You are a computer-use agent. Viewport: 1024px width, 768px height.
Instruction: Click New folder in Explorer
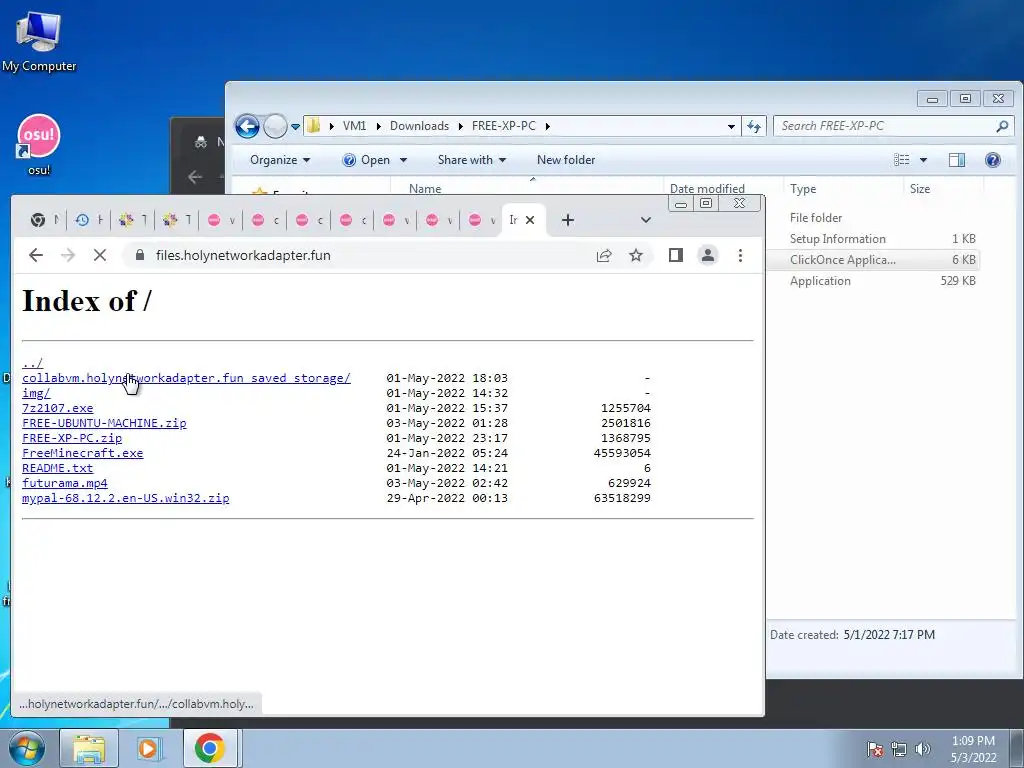[x=566, y=160]
